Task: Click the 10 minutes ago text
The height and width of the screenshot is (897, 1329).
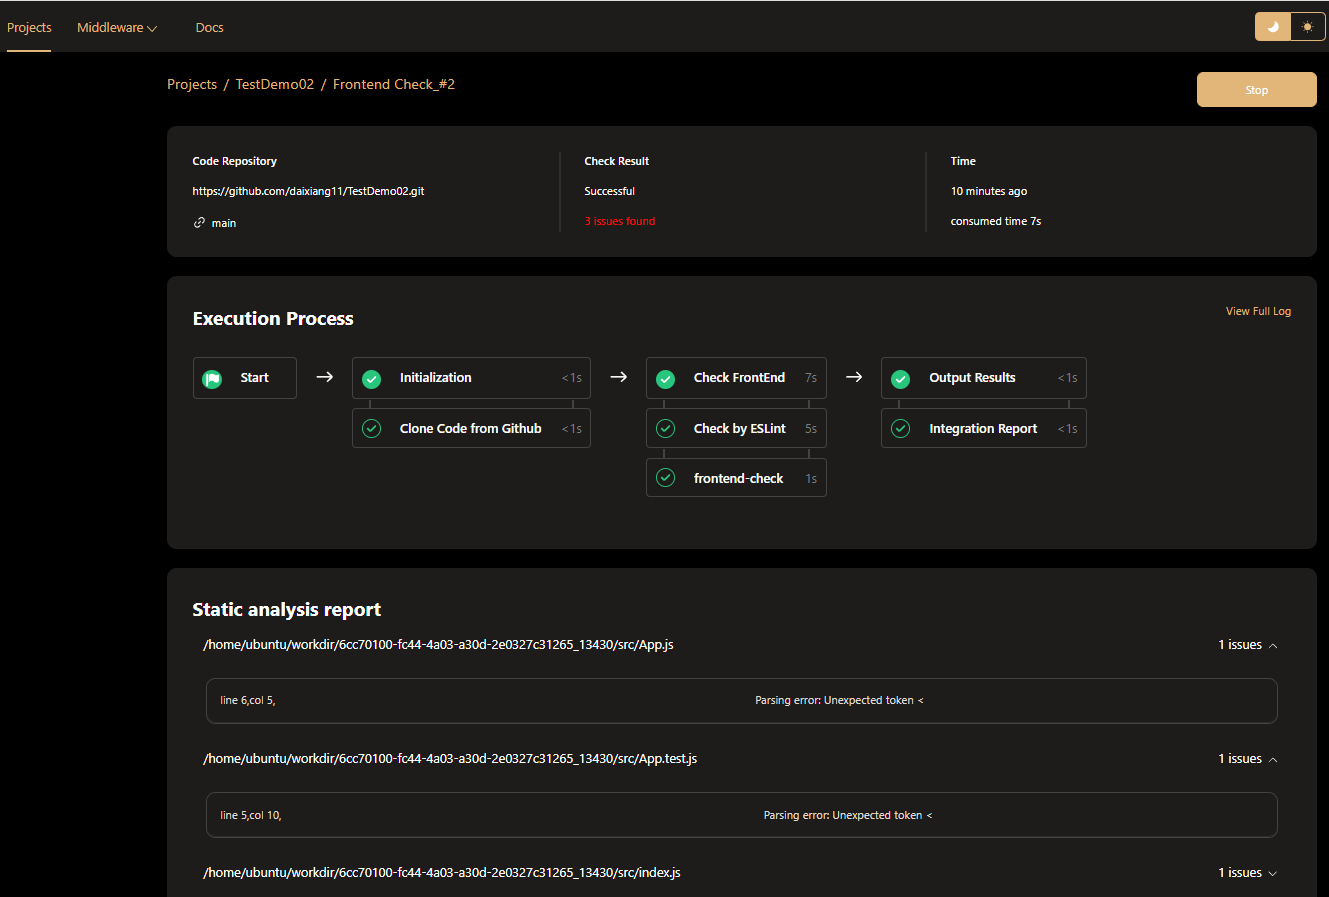Action: pyautogui.click(x=989, y=191)
